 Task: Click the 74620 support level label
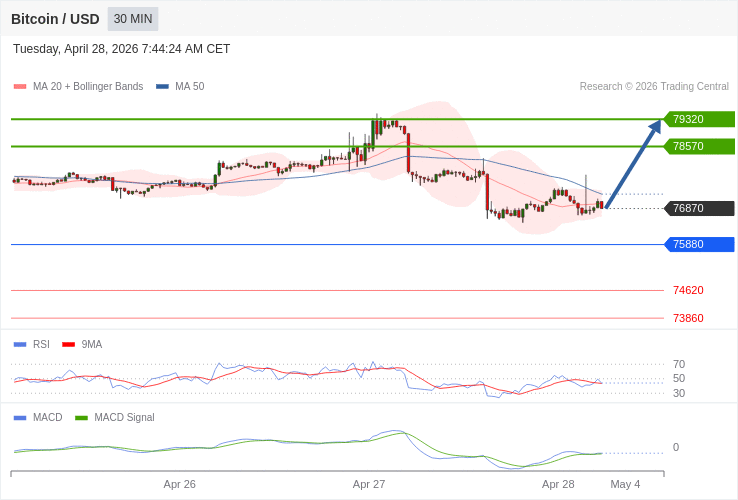(688, 290)
